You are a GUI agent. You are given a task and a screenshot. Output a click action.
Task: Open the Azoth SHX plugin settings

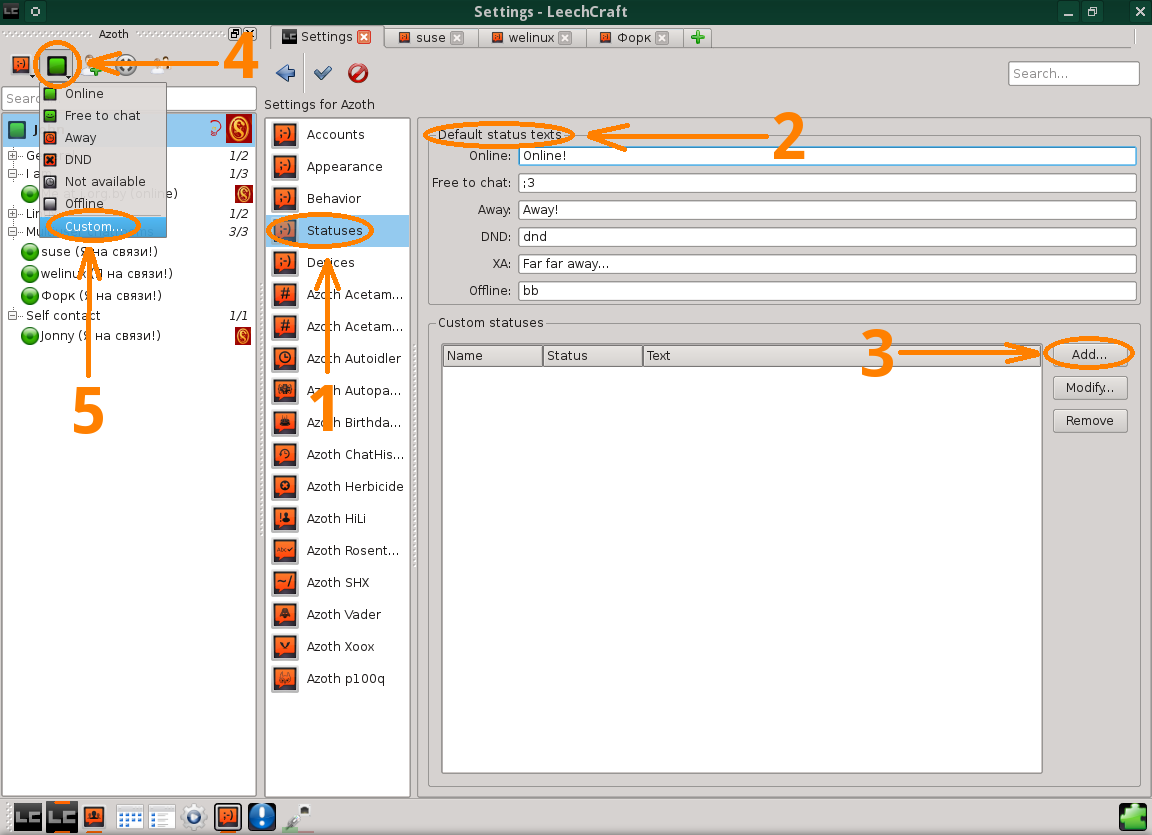coord(337,582)
